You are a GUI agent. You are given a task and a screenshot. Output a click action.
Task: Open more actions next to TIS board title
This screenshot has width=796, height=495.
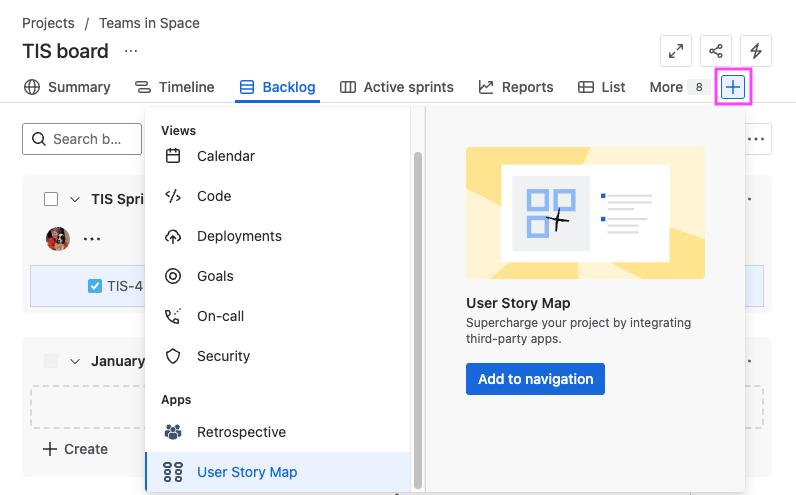click(x=131, y=51)
